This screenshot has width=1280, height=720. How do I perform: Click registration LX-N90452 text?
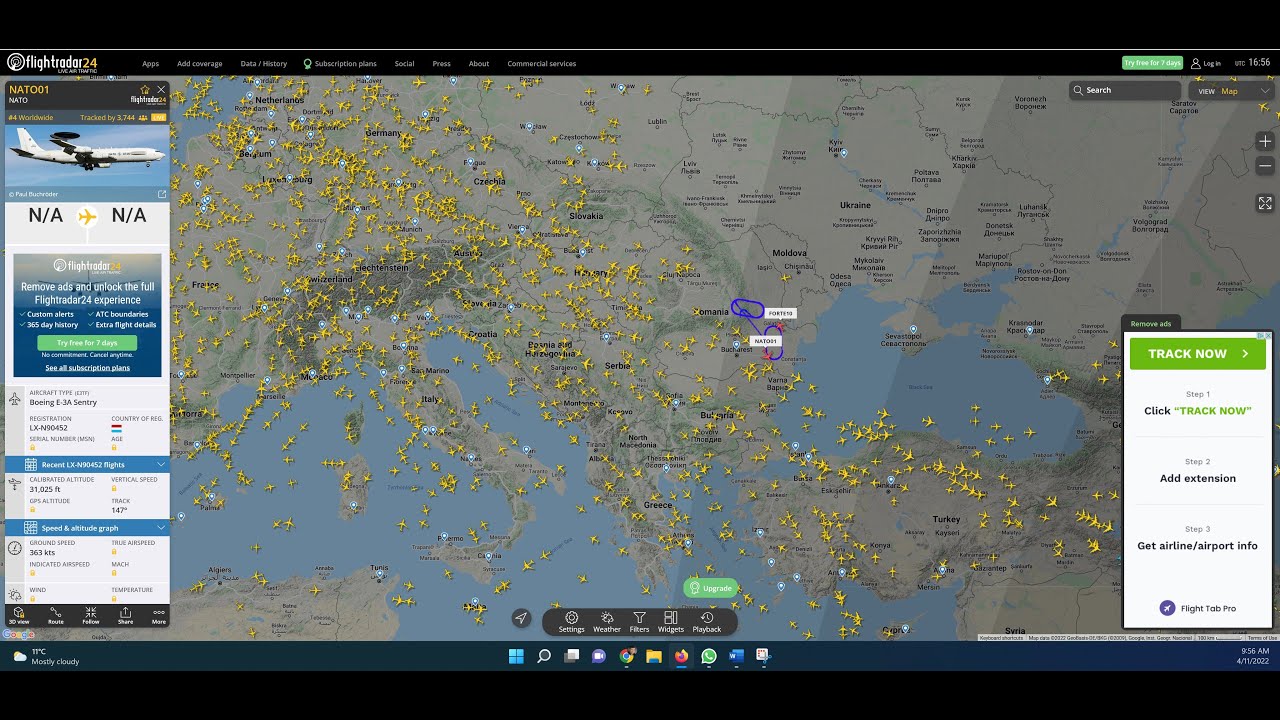(49, 428)
